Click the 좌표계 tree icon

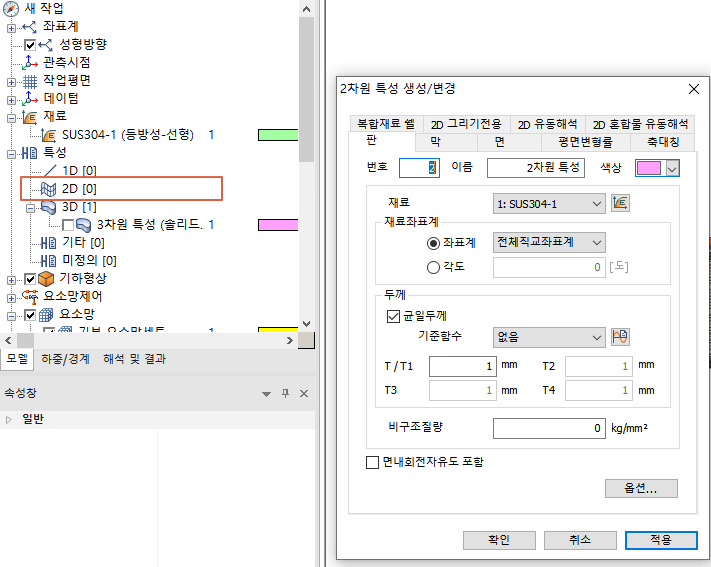pos(29,27)
